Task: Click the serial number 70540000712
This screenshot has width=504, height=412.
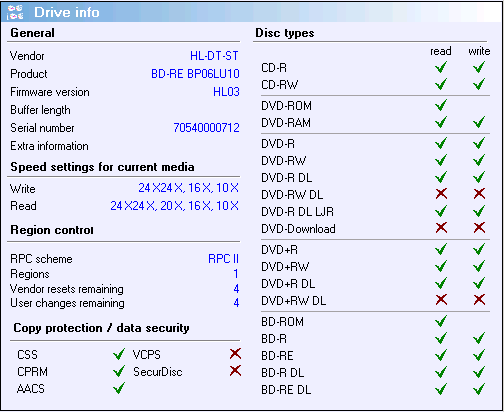Action: point(206,128)
